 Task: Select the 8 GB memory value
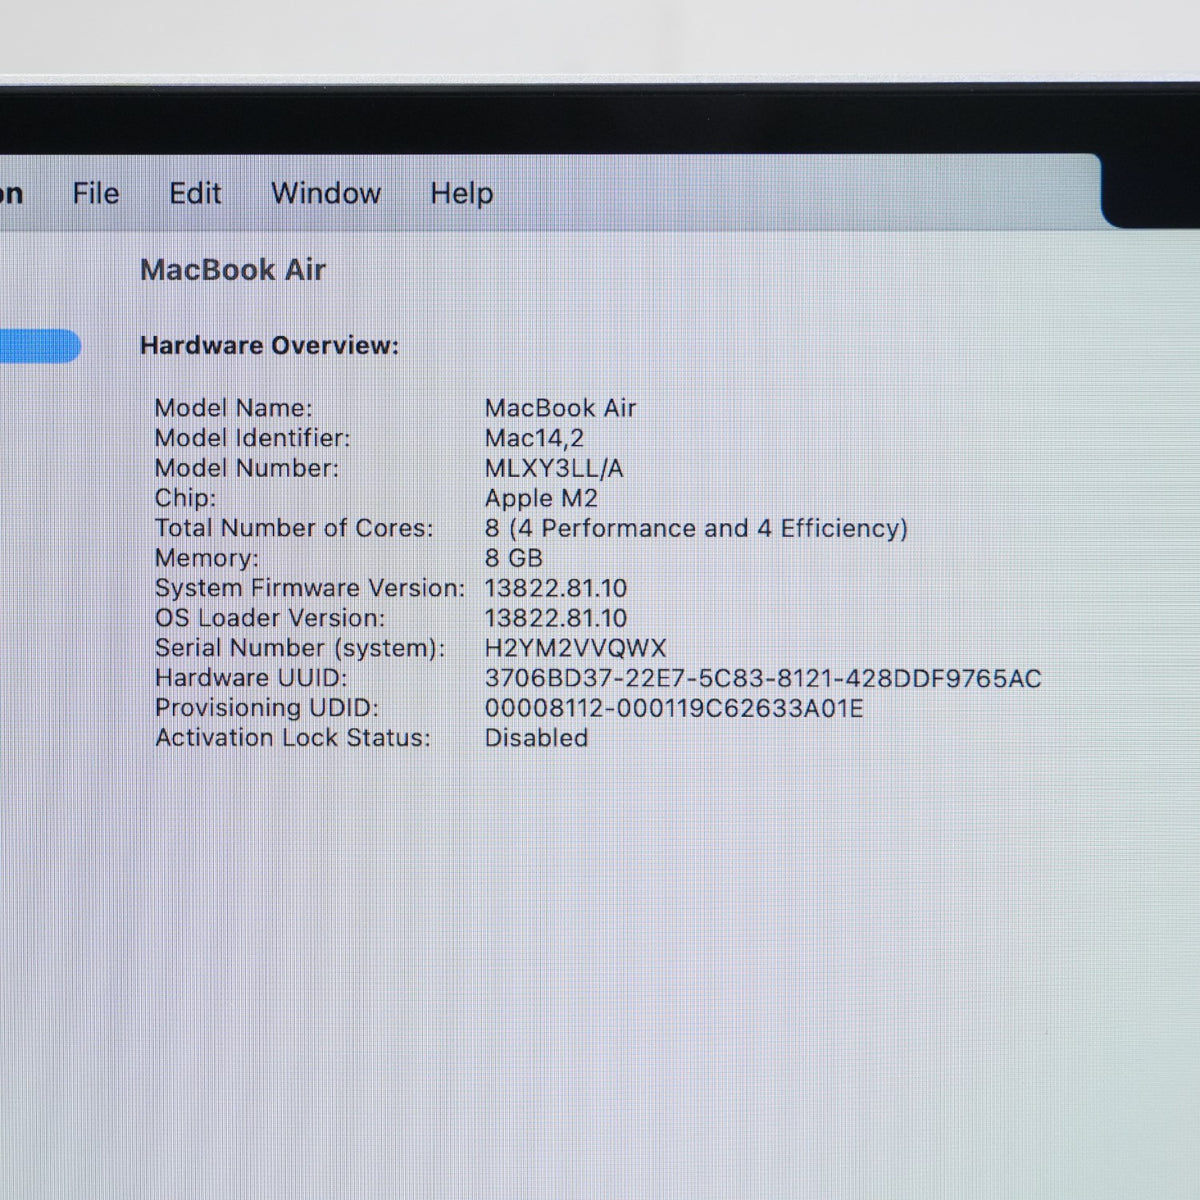[513, 558]
